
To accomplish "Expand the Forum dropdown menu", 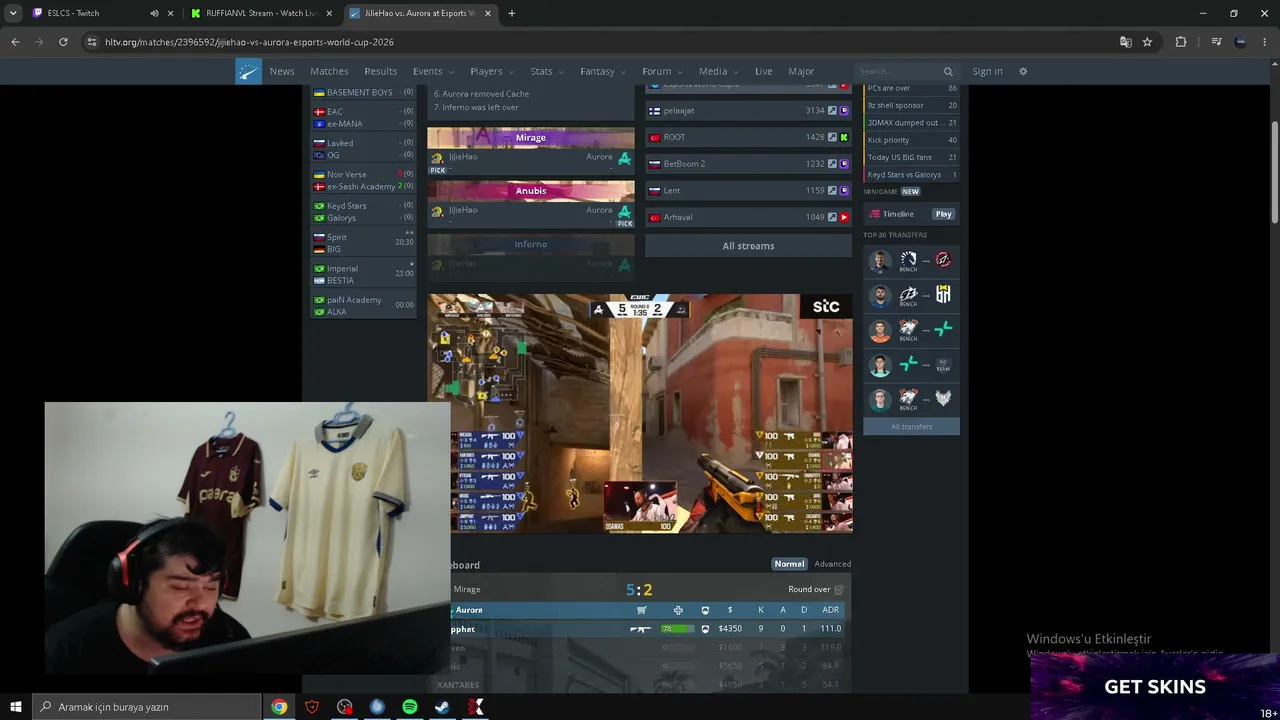I will (663, 71).
